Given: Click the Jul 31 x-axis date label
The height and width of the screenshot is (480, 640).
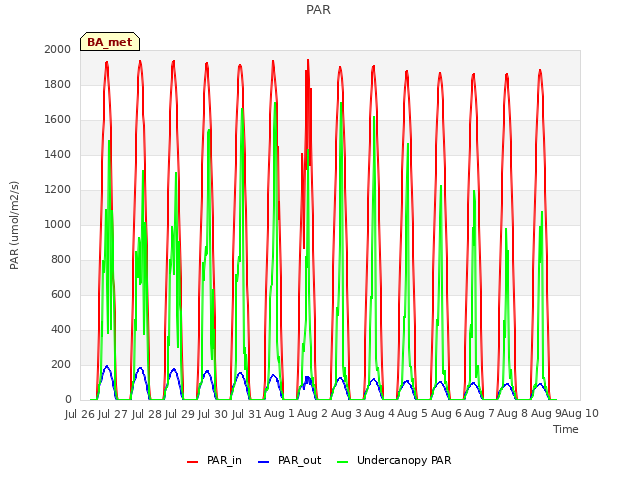Looking at the screenshot, I should pyautogui.click(x=247, y=414).
